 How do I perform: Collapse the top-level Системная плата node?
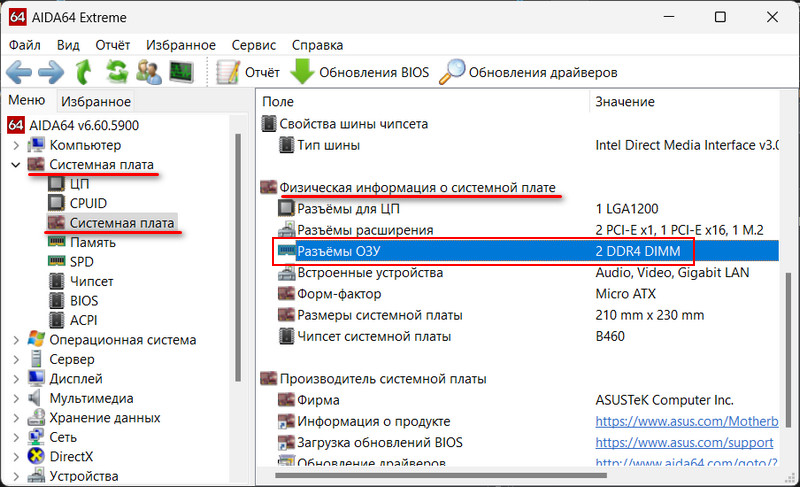pos(16,165)
